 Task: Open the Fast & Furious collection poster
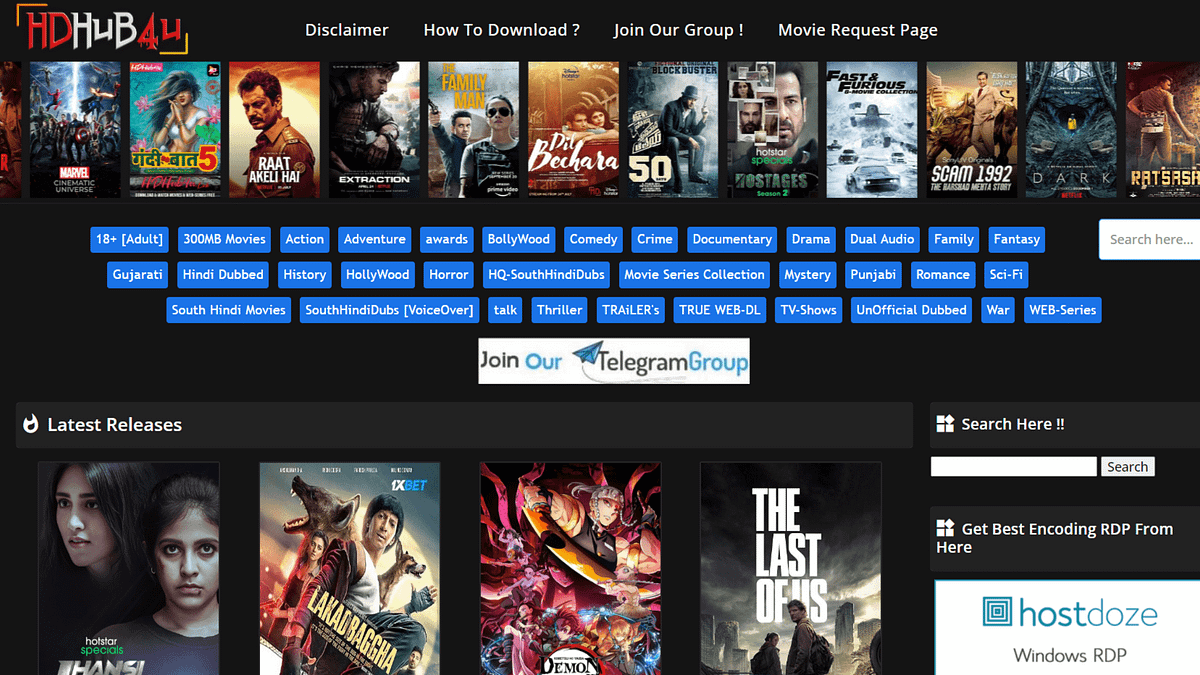click(x=872, y=130)
